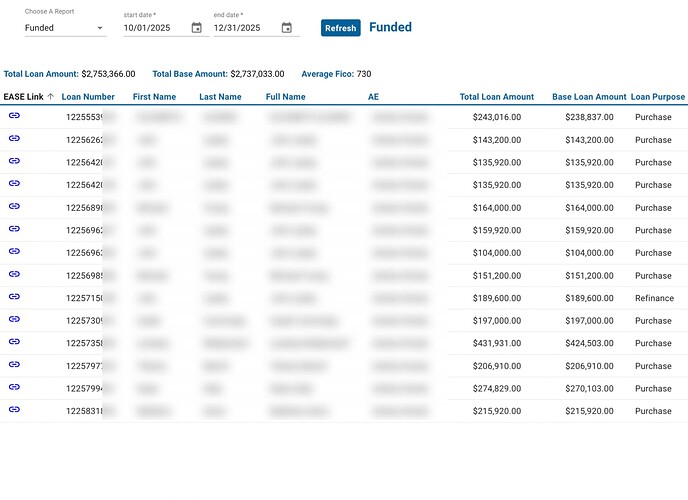Viewport: 688px width, 500px height.
Task: Open EASE link for the $164,000.00 loan
Action: (14, 206)
